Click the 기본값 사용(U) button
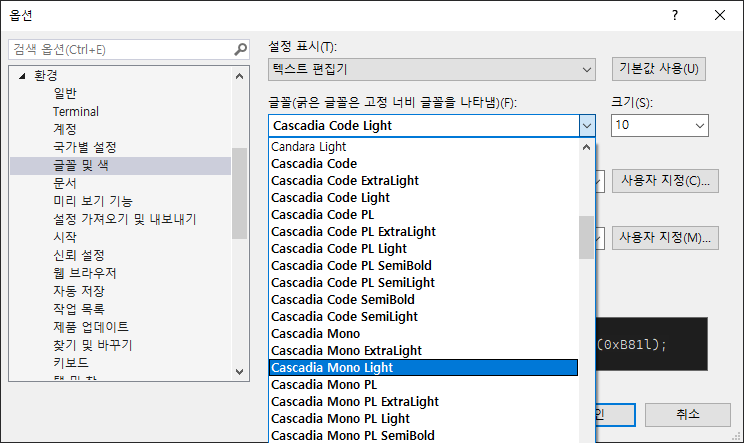This screenshot has height=443, width=744. click(x=659, y=69)
